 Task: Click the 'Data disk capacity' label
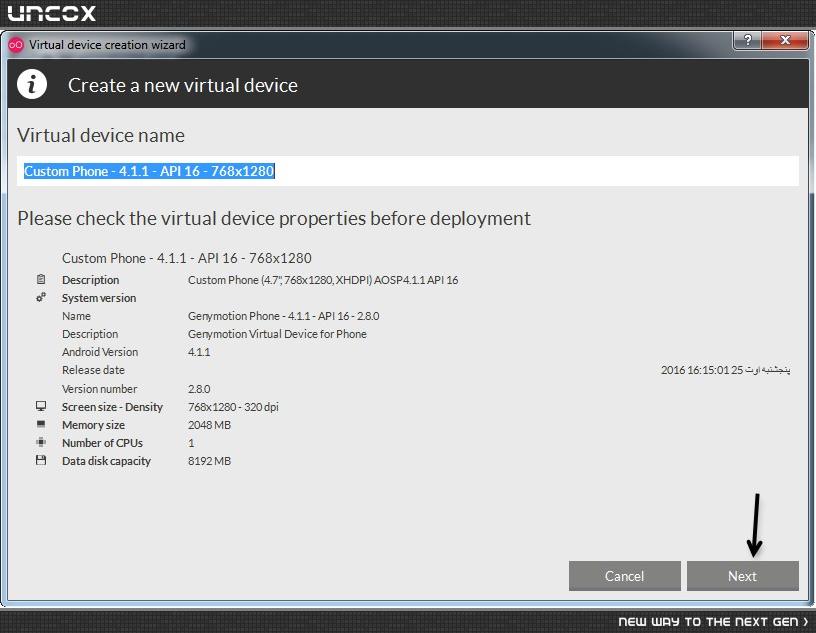point(106,461)
